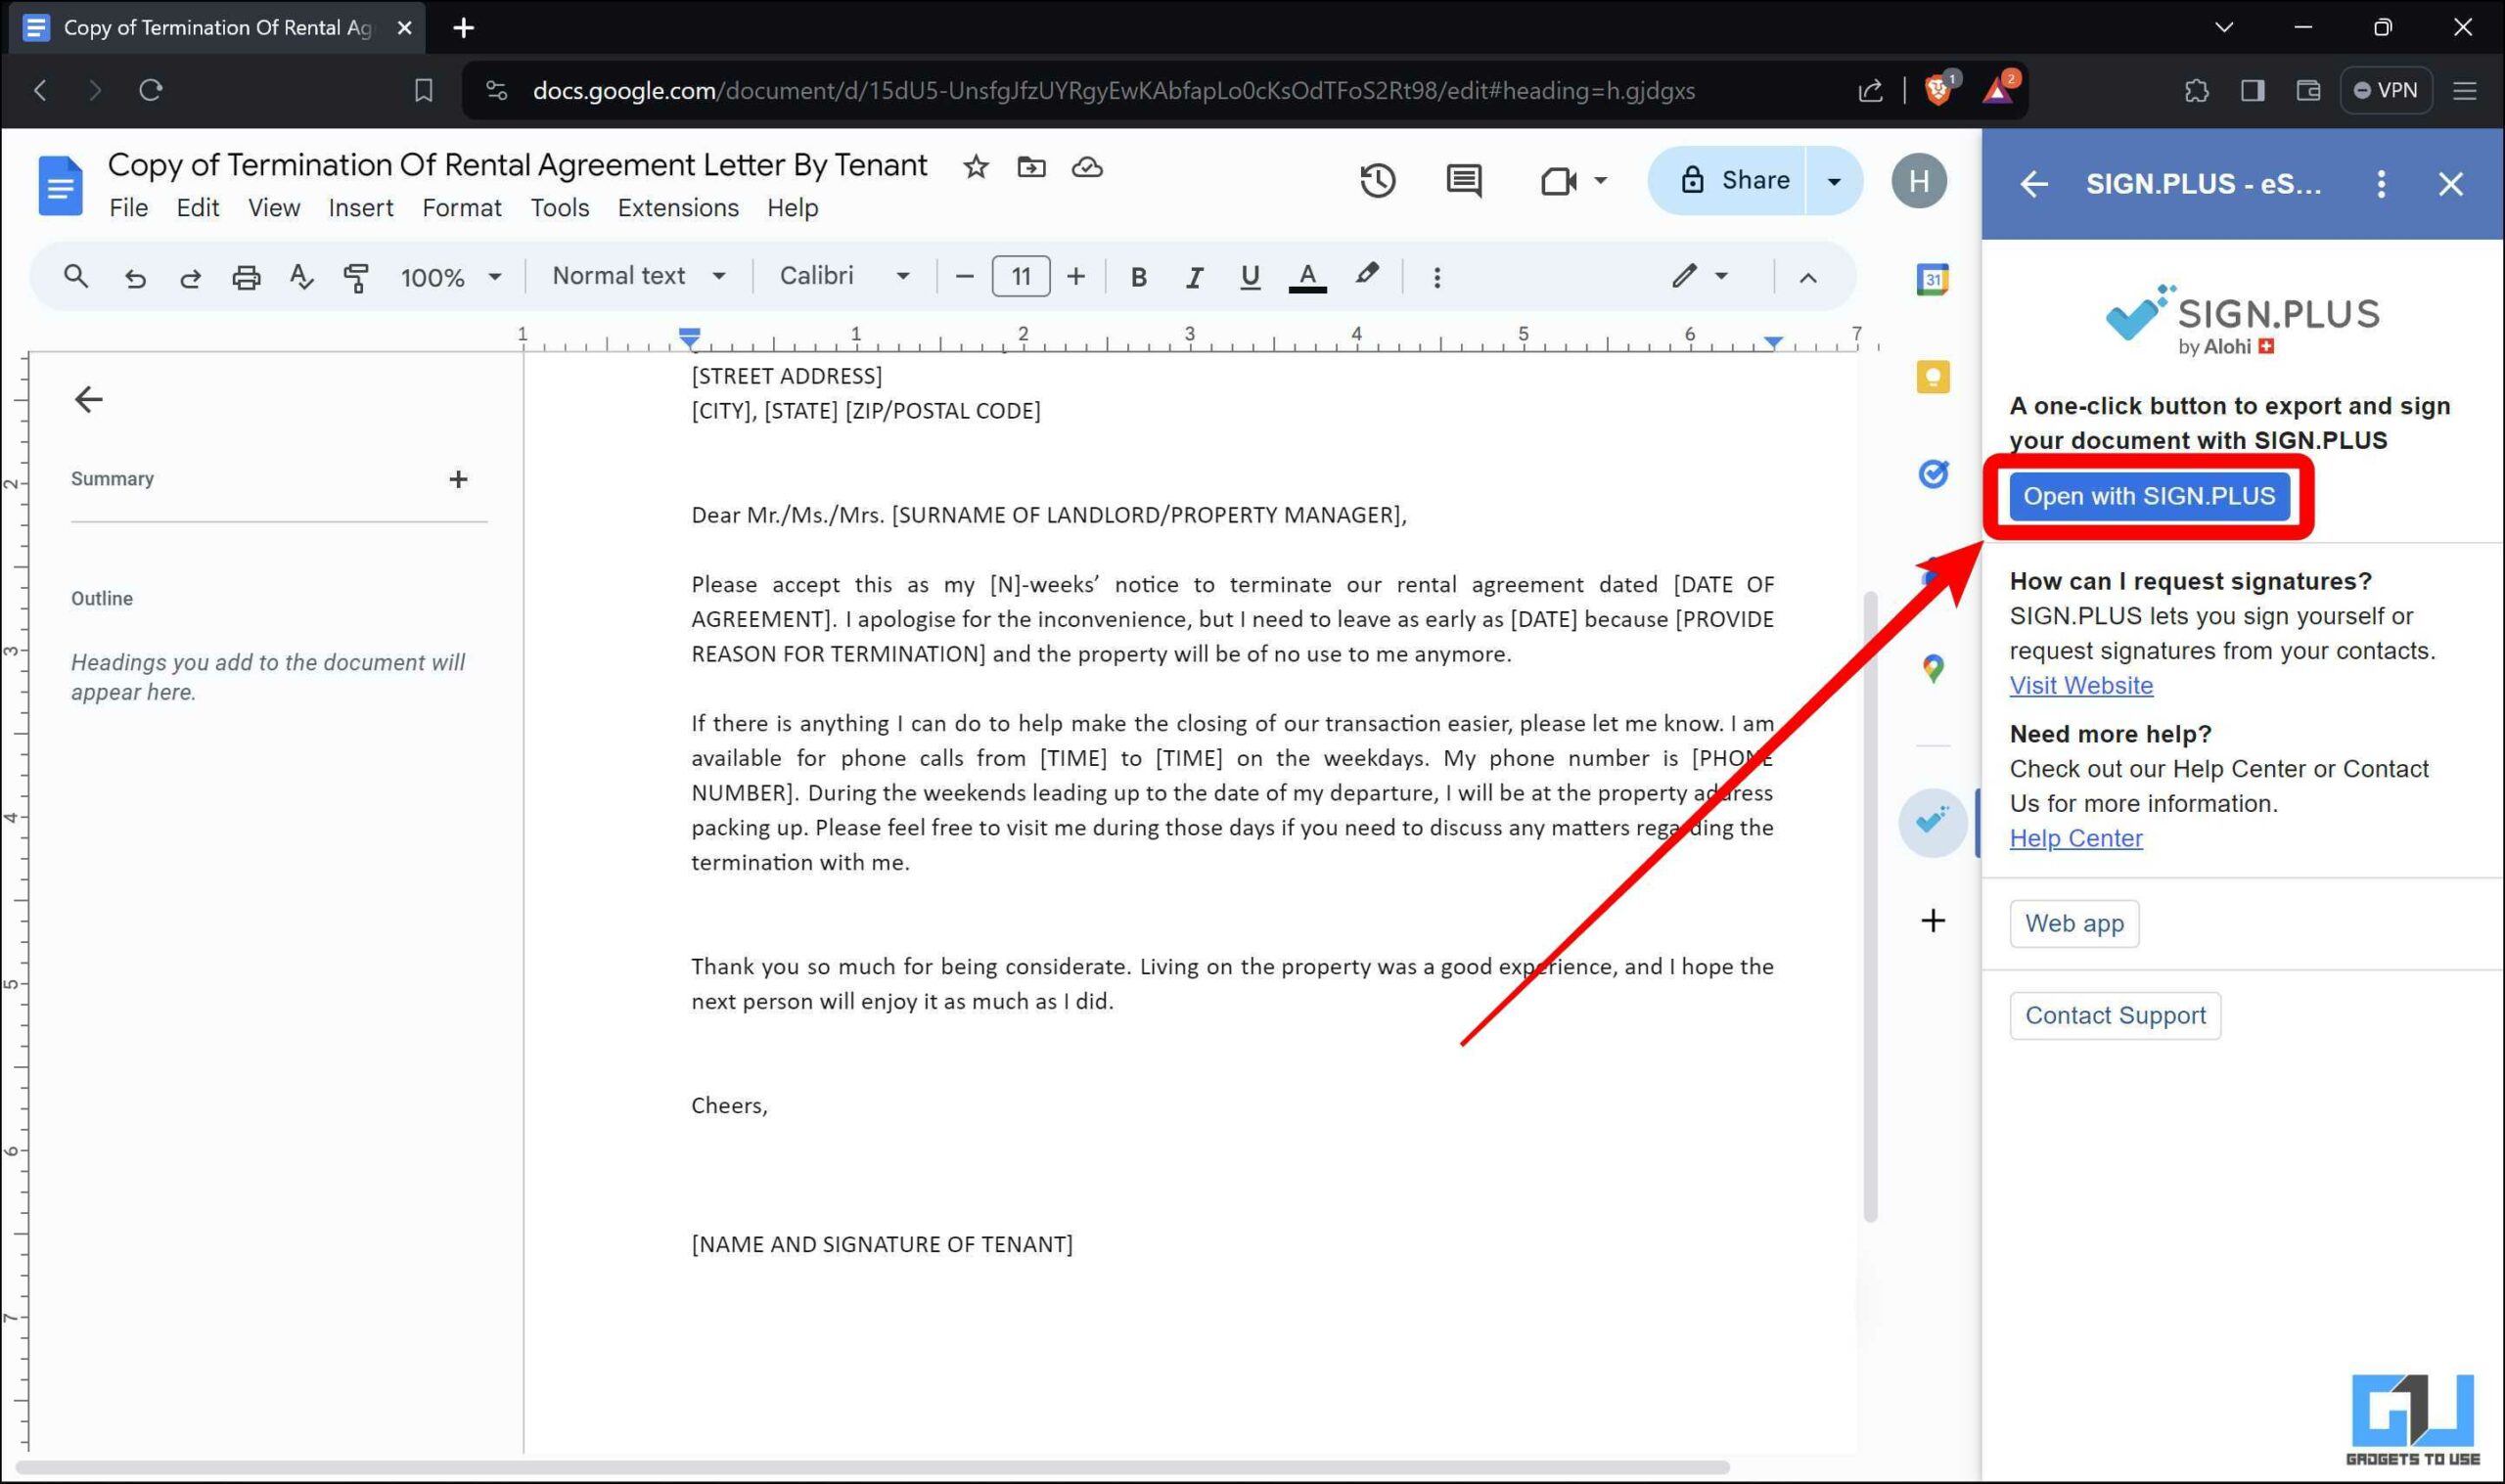Open version history clock icon
Image resolution: width=2505 pixels, height=1484 pixels.
click(1377, 181)
